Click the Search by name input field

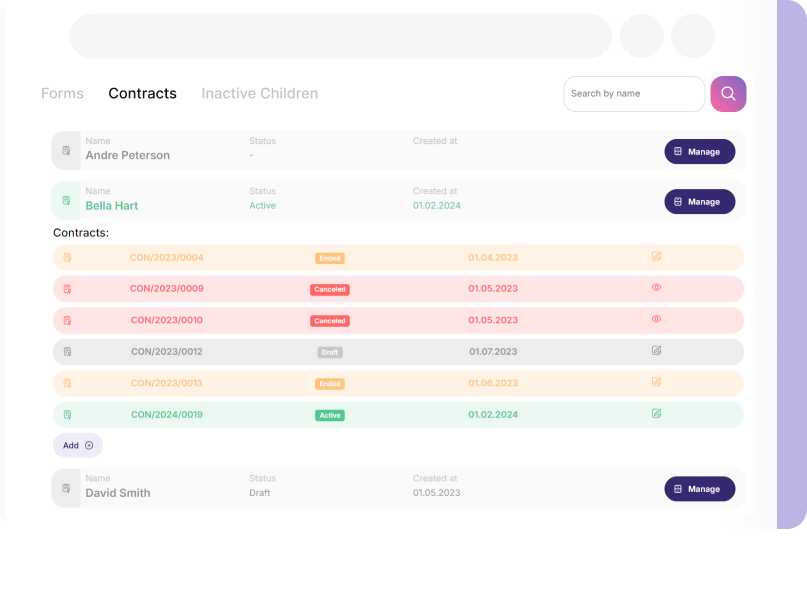[x=633, y=93]
